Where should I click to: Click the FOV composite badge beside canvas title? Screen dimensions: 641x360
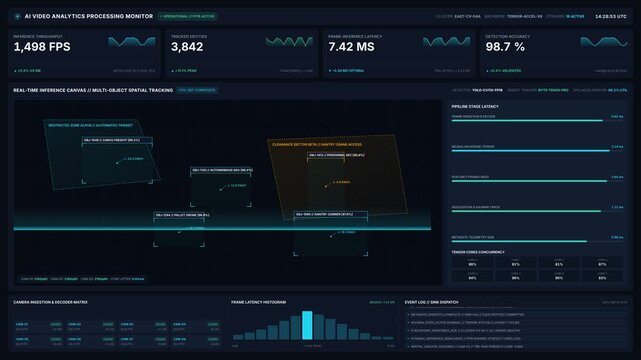click(197, 90)
